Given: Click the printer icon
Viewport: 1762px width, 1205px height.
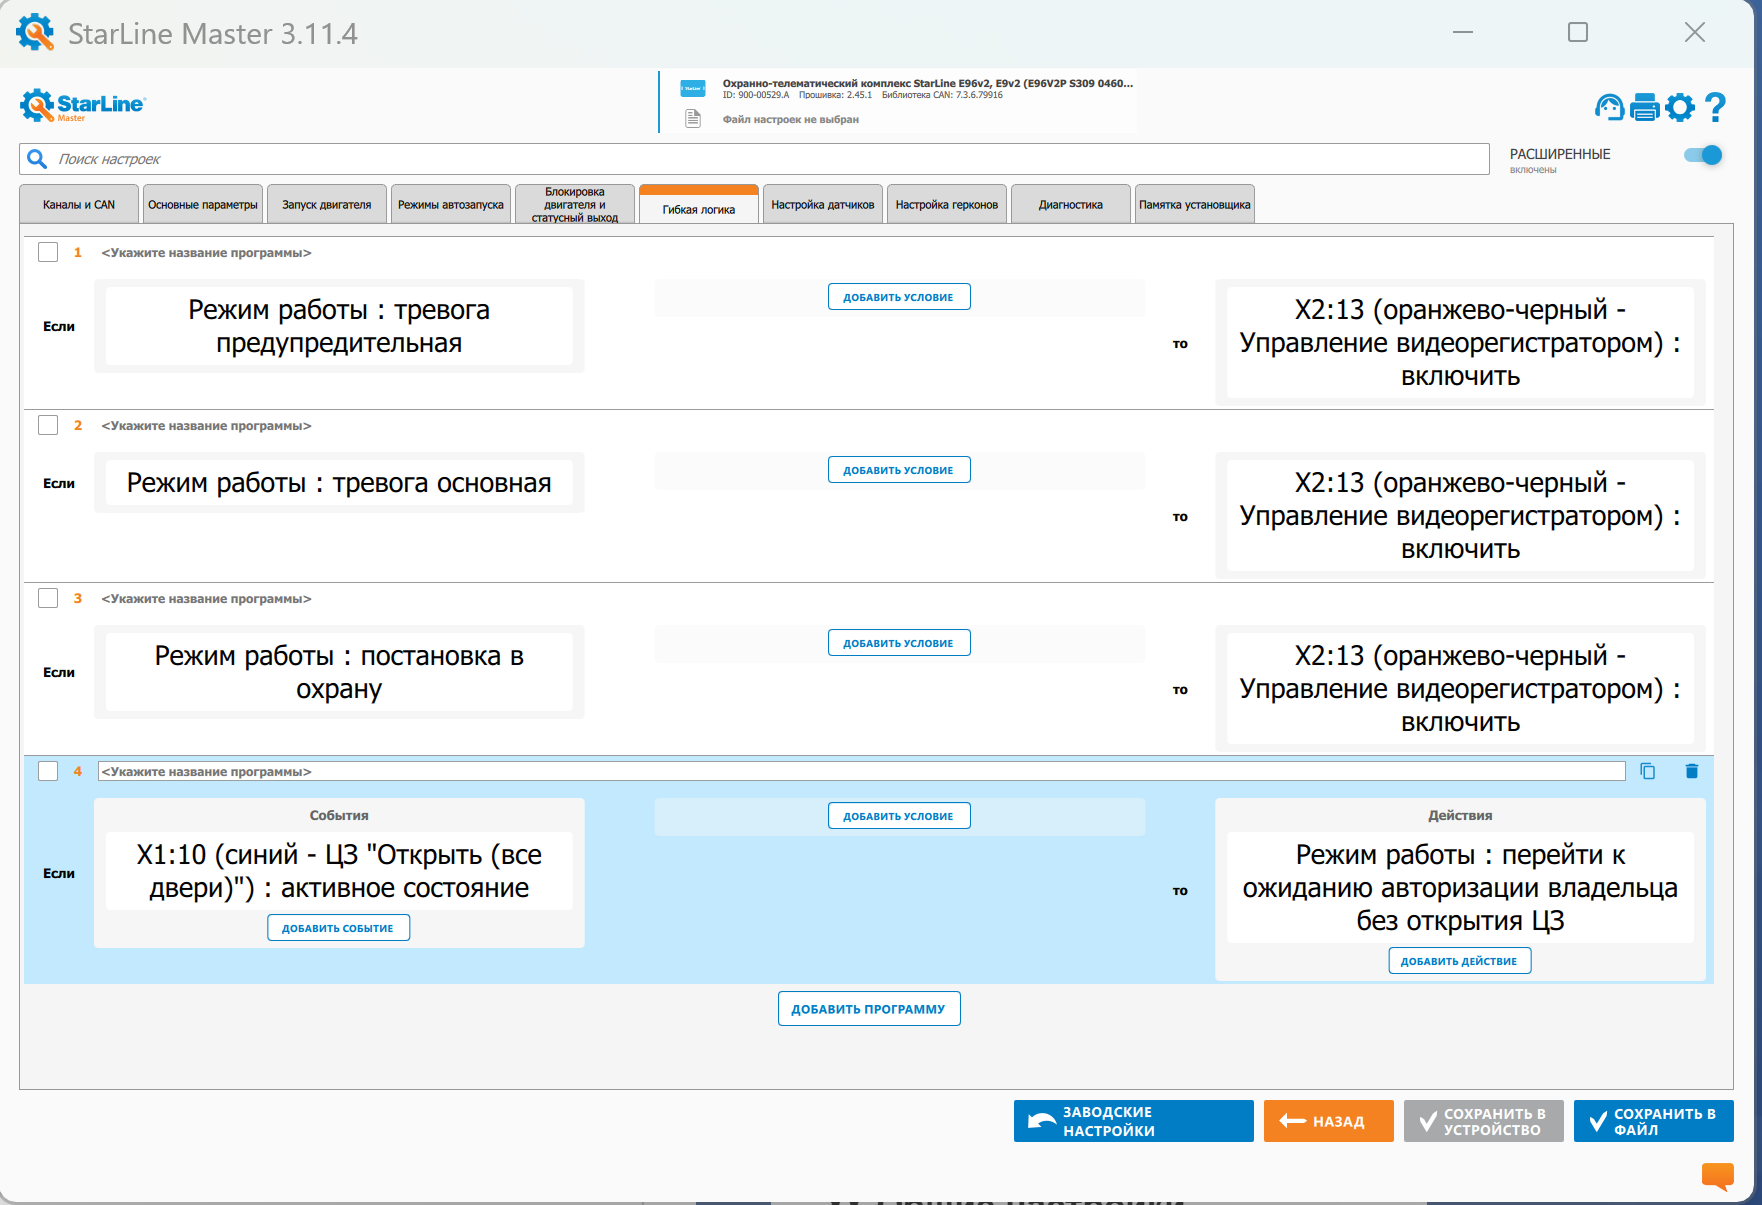Looking at the screenshot, I should point(1644,107).
